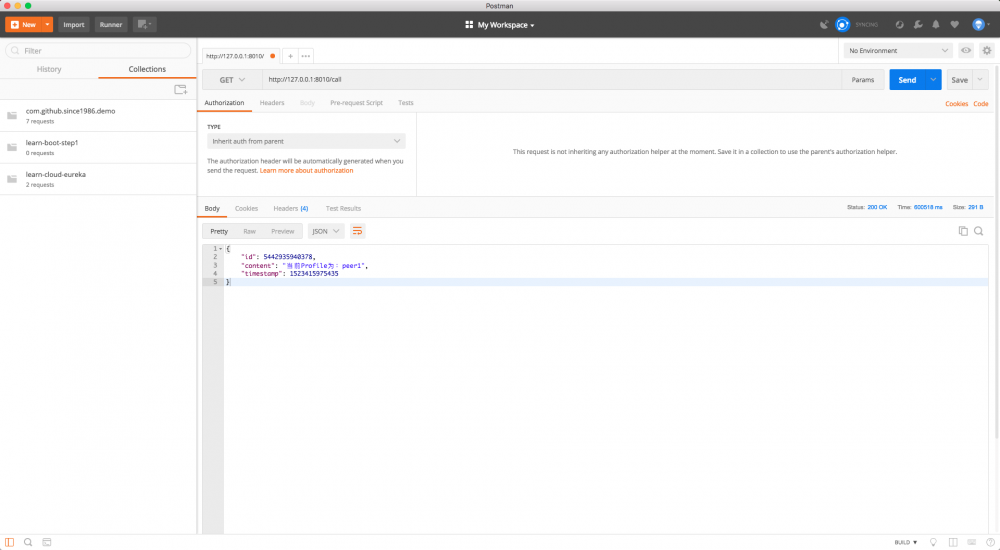Image resolution: width=1000 pixels, height=550 pixels.
Task: Switch to the History tab
Action: point(49,69)
